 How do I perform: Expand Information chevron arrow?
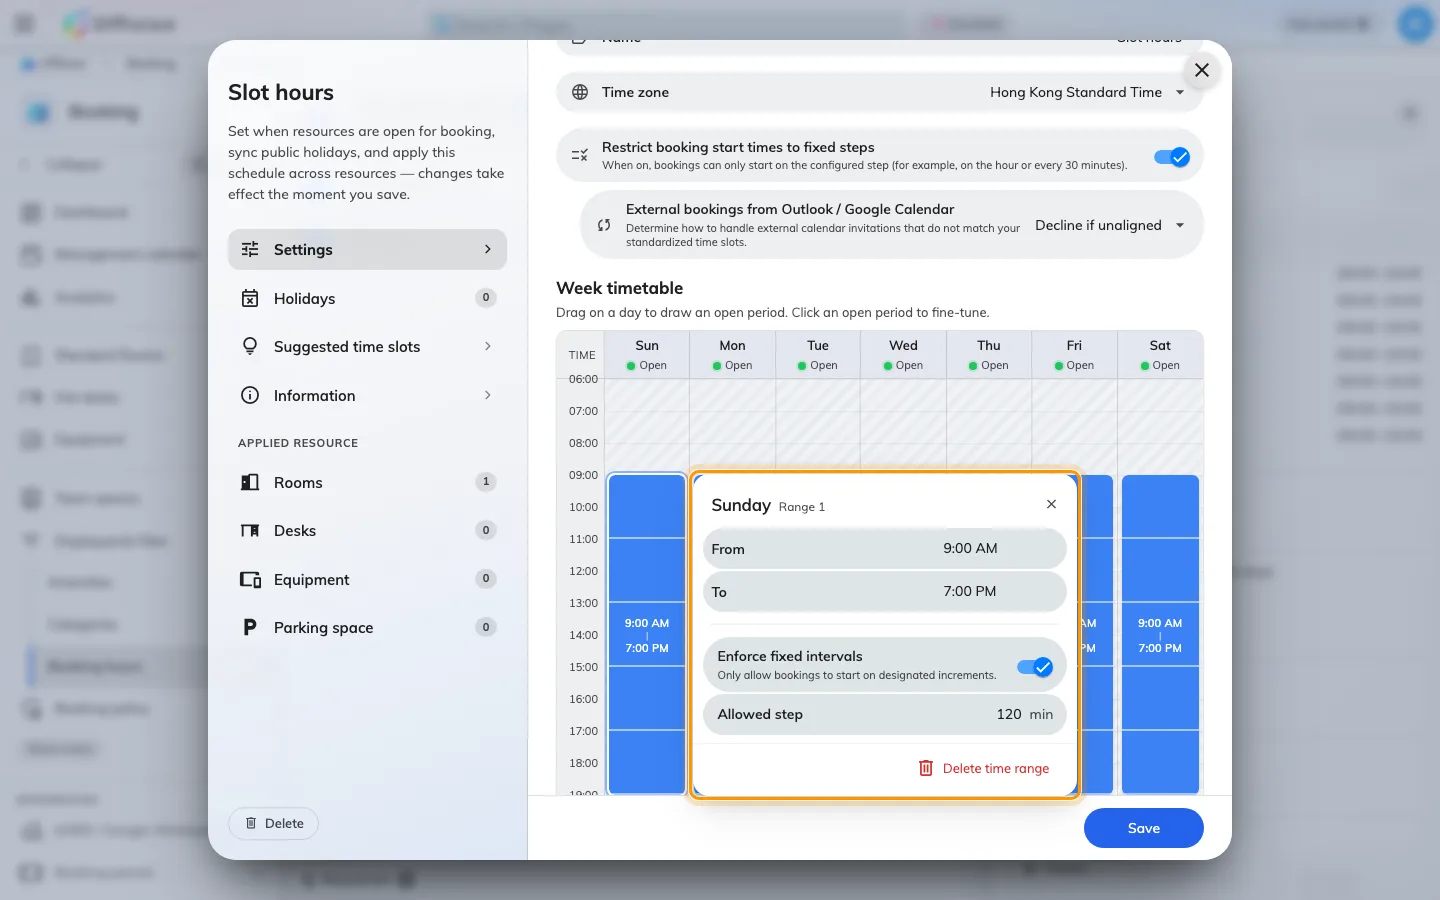[488, 395]
